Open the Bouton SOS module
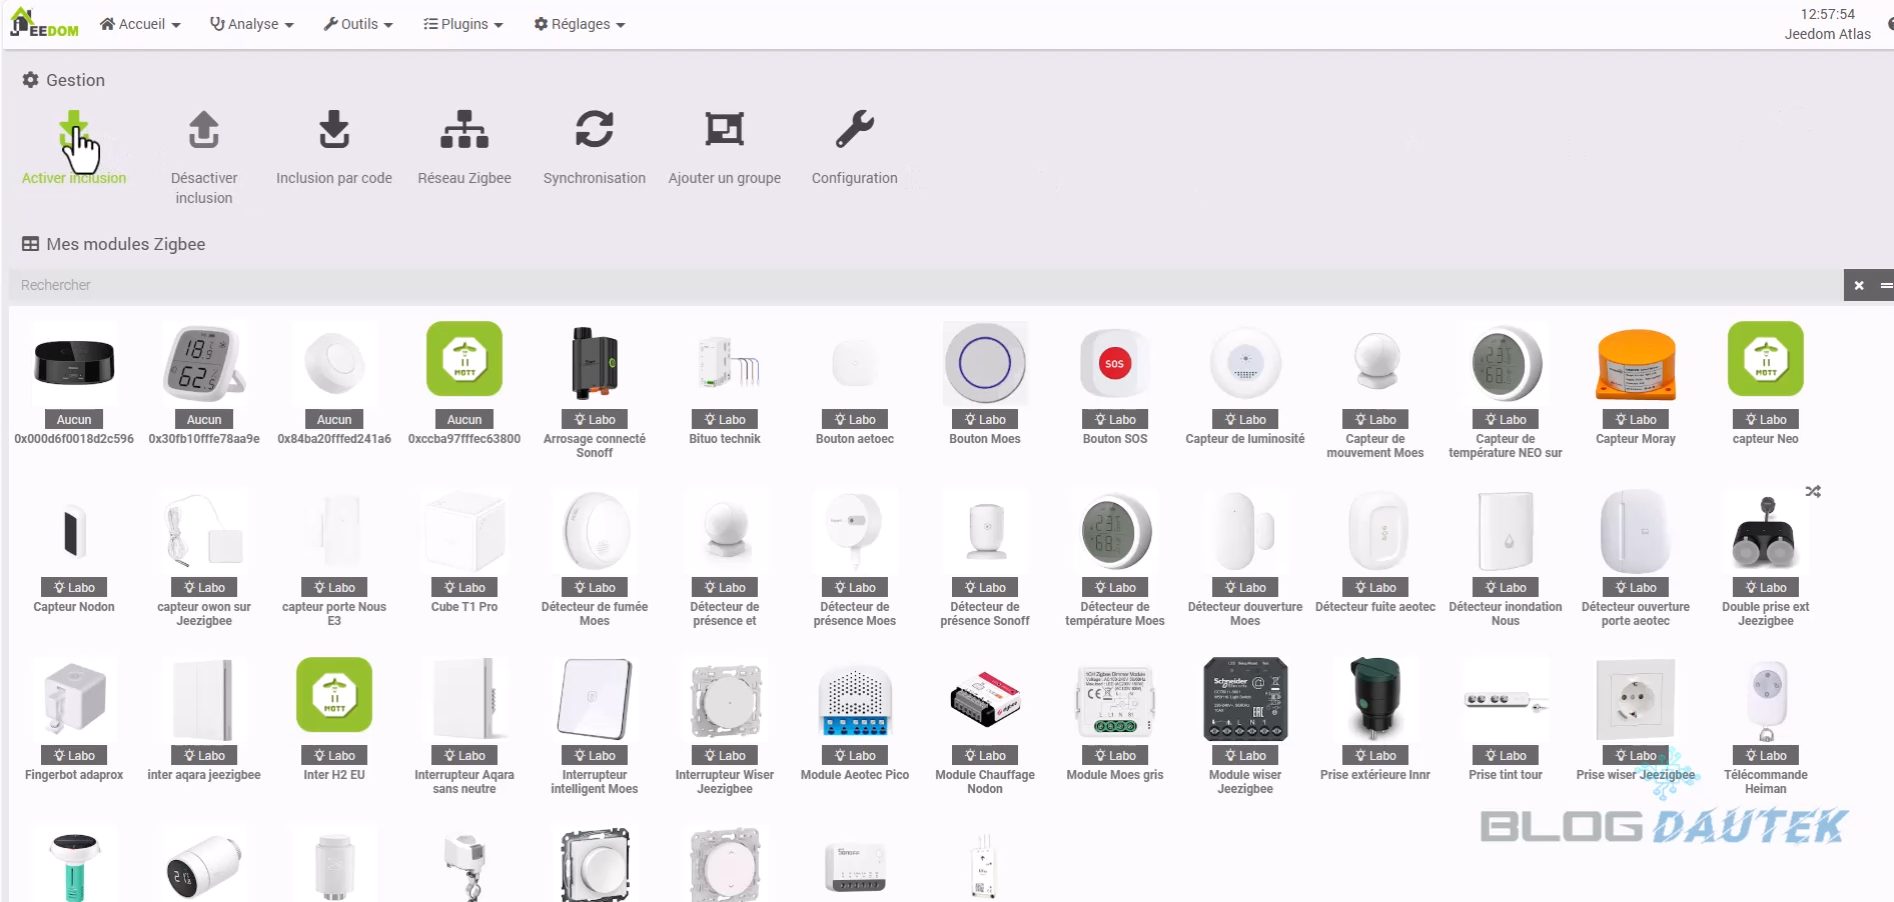The width and height of the screenshot is (1894, 902). (1114, 365)
